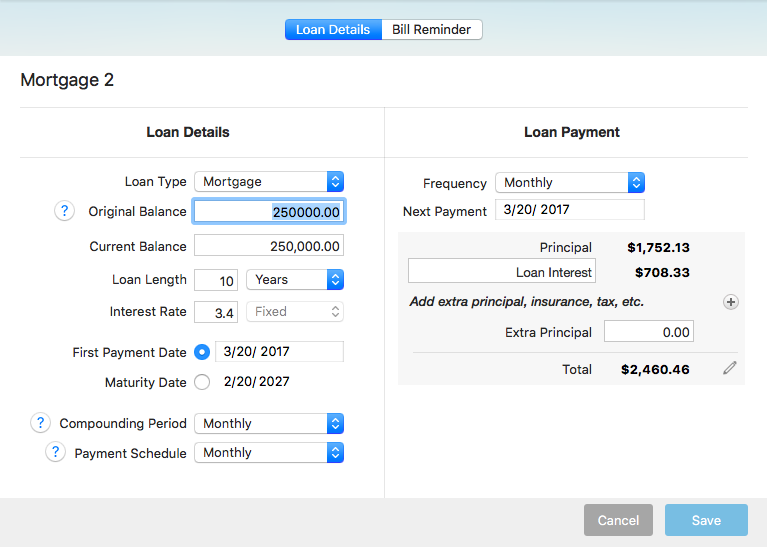767x547 pixels.
Task: Click the Next Payment date field
Action: point(569,211)
